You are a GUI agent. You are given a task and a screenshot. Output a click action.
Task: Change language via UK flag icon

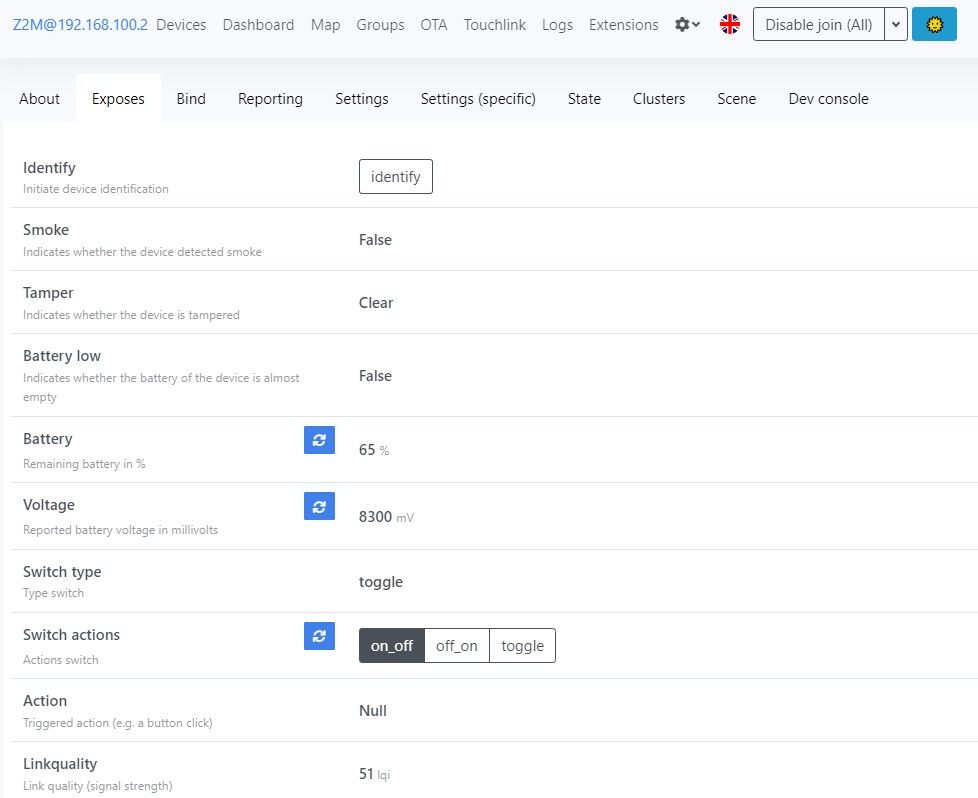click(x=730, y=25)
